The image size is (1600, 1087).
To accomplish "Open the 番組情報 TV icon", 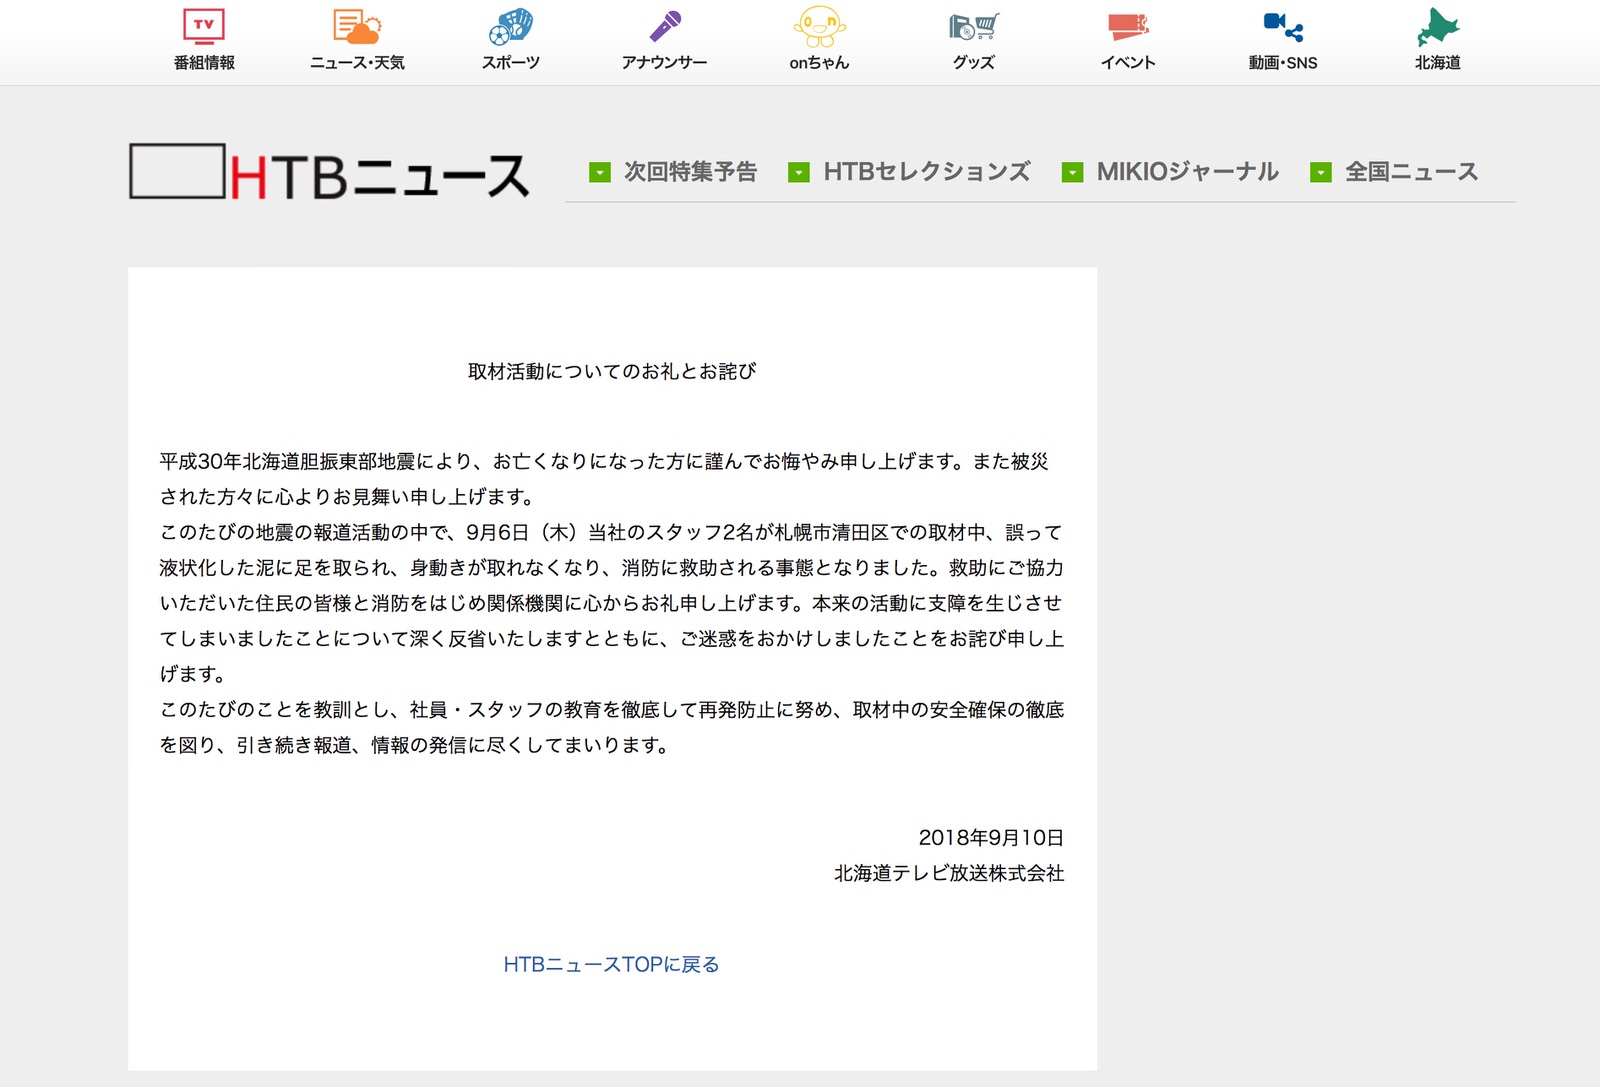I will (204, 26).
